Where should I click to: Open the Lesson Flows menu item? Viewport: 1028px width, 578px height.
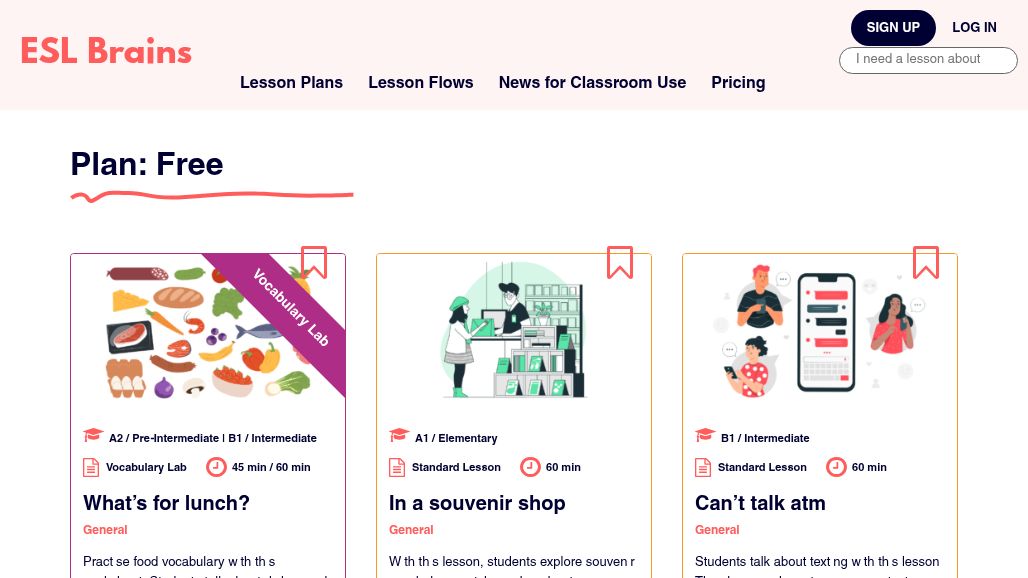420,83
